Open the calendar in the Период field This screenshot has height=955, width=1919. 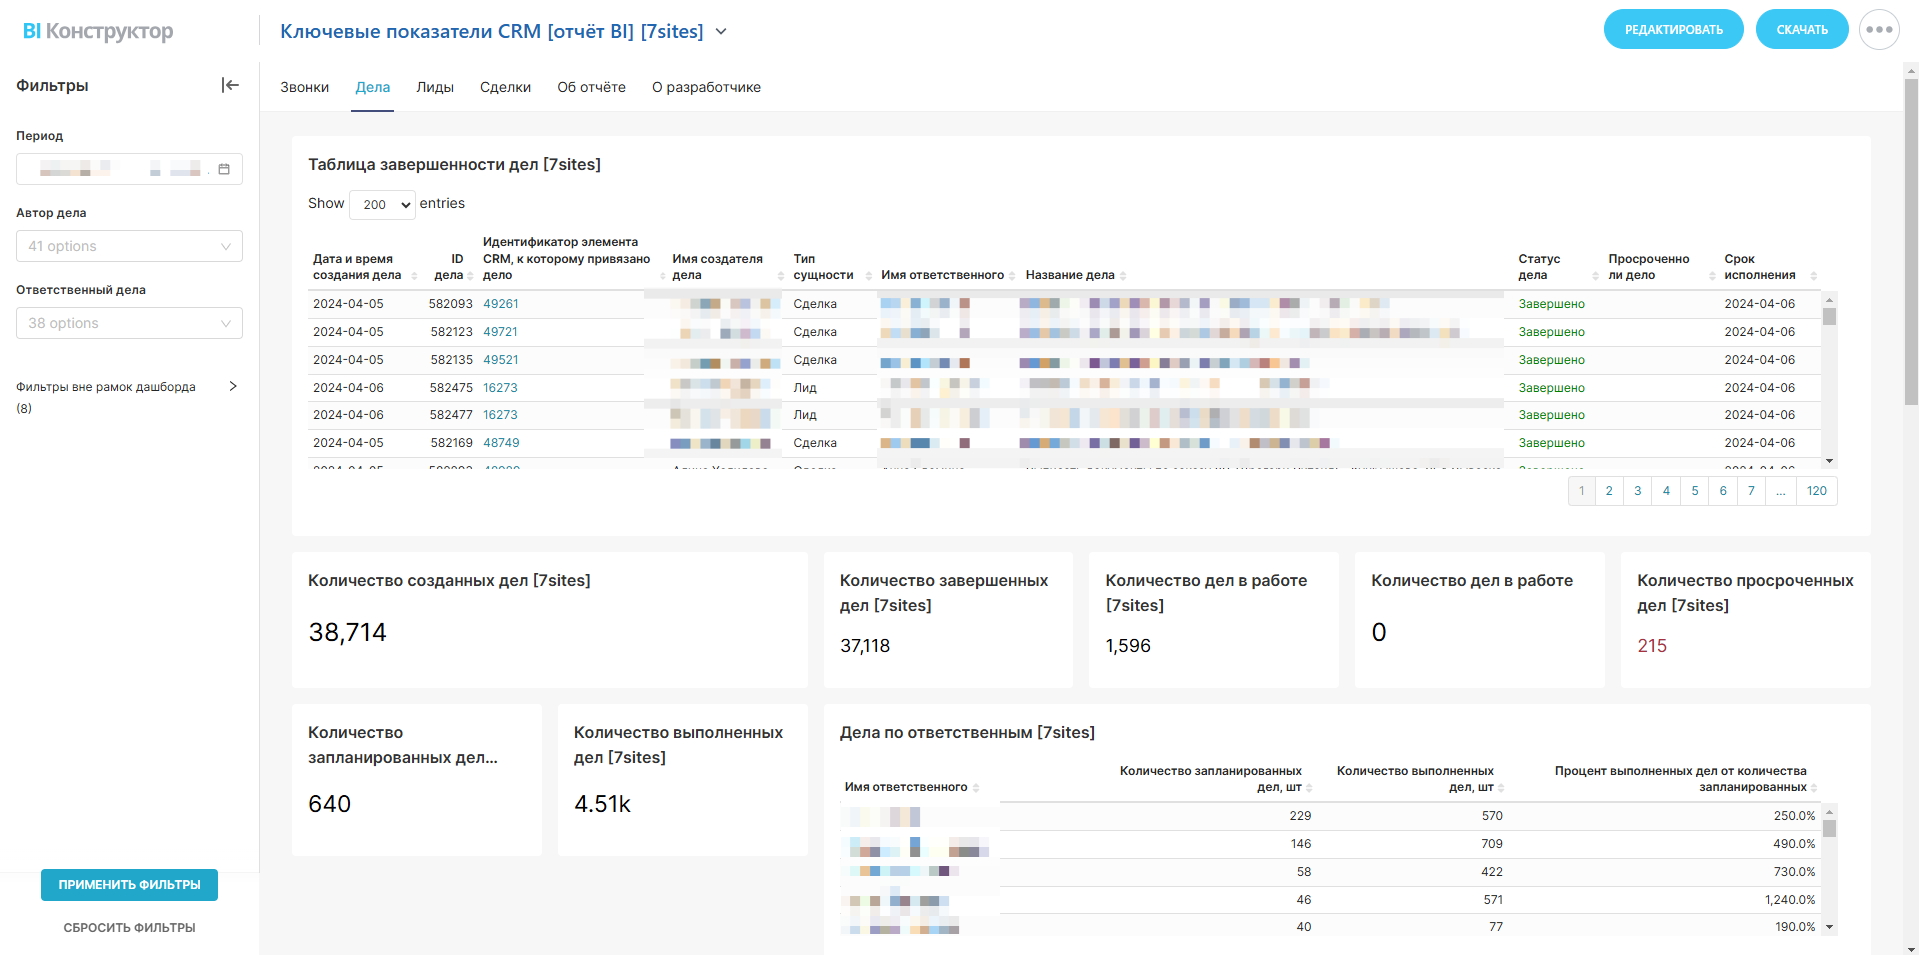pos(224,169)
